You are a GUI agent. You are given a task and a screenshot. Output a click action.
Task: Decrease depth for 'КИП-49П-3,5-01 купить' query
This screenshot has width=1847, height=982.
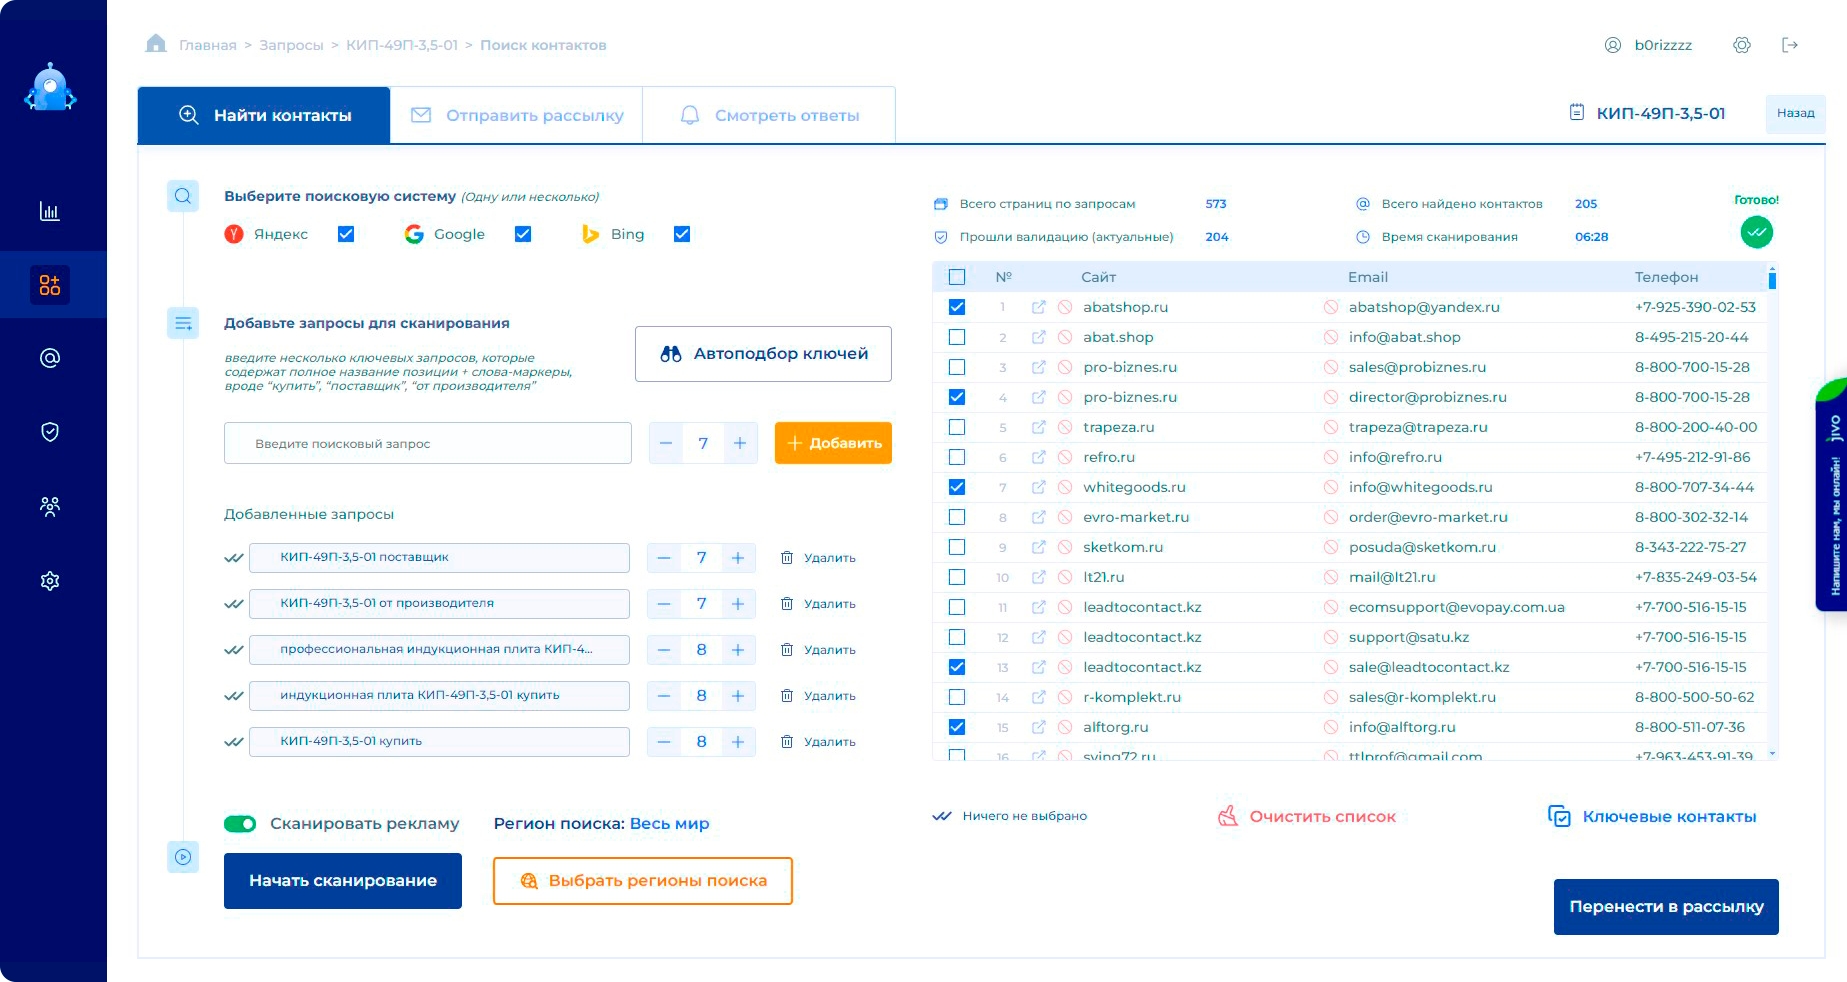(664, 742)
